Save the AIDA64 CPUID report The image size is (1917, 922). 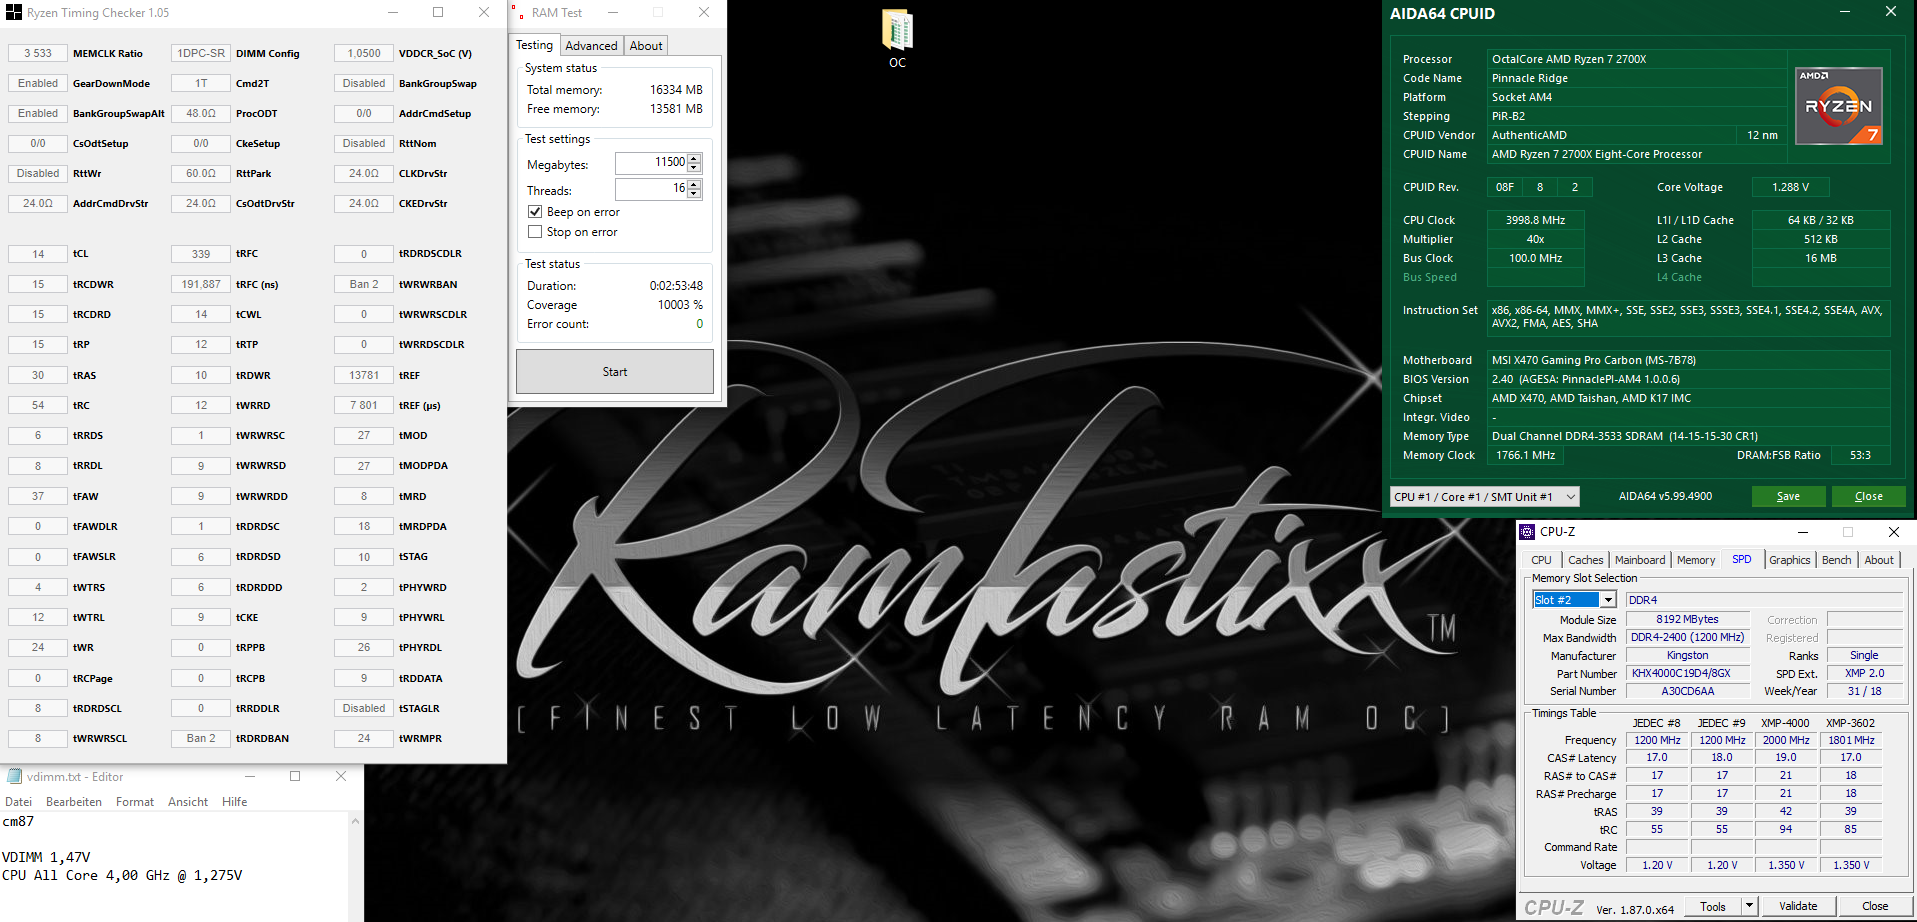[x=1788, y=497]
